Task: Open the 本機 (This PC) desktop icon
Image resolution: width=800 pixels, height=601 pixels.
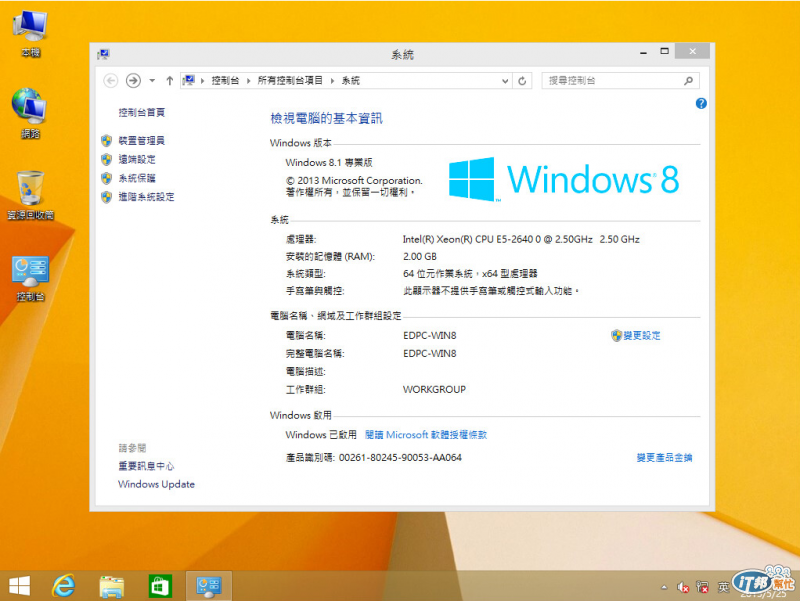Action: 31,33
